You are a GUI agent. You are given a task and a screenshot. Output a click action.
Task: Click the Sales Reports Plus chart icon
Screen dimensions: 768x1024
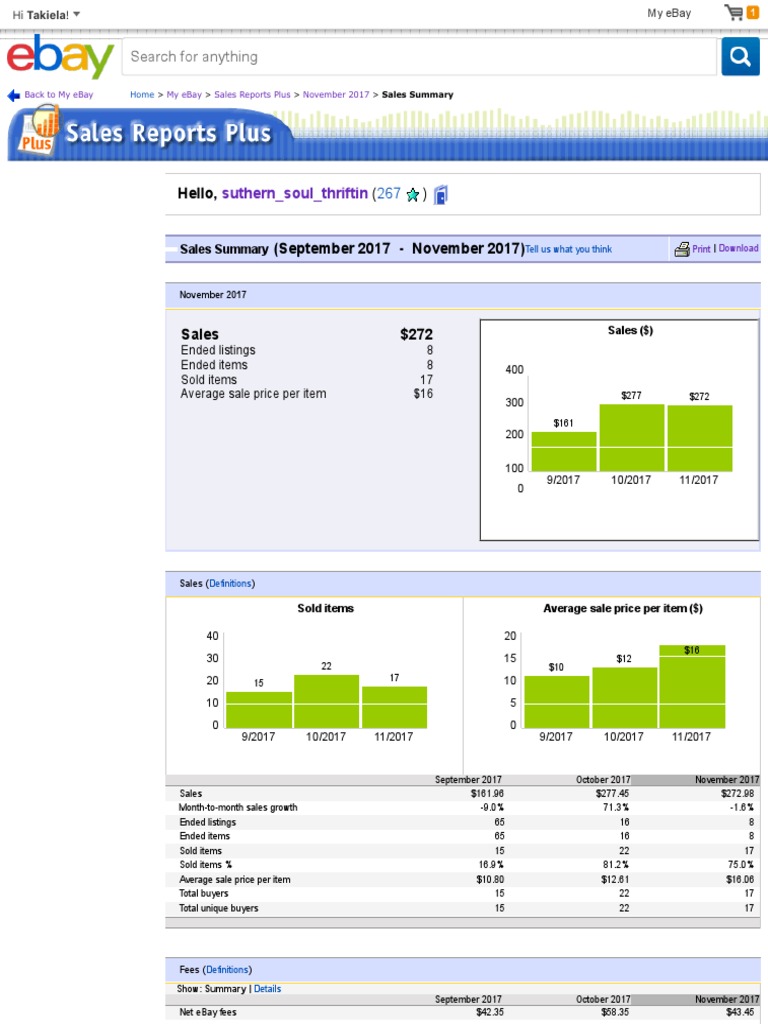tap(36, 130)
